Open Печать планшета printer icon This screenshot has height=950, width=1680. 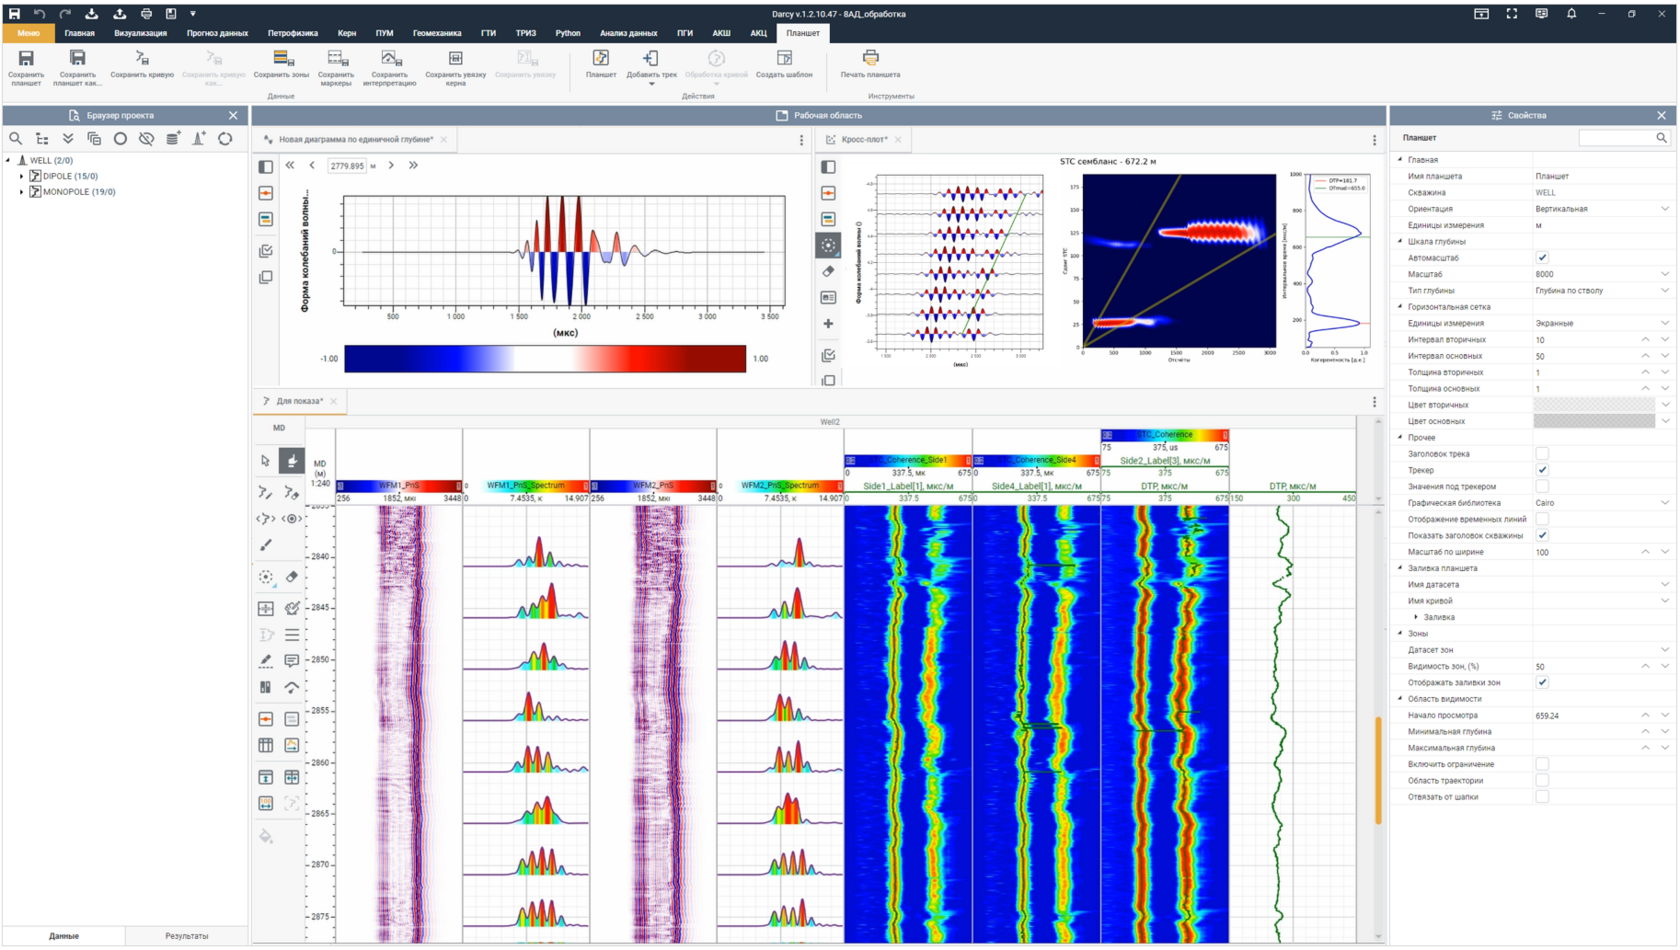click(x=870, y=59)
